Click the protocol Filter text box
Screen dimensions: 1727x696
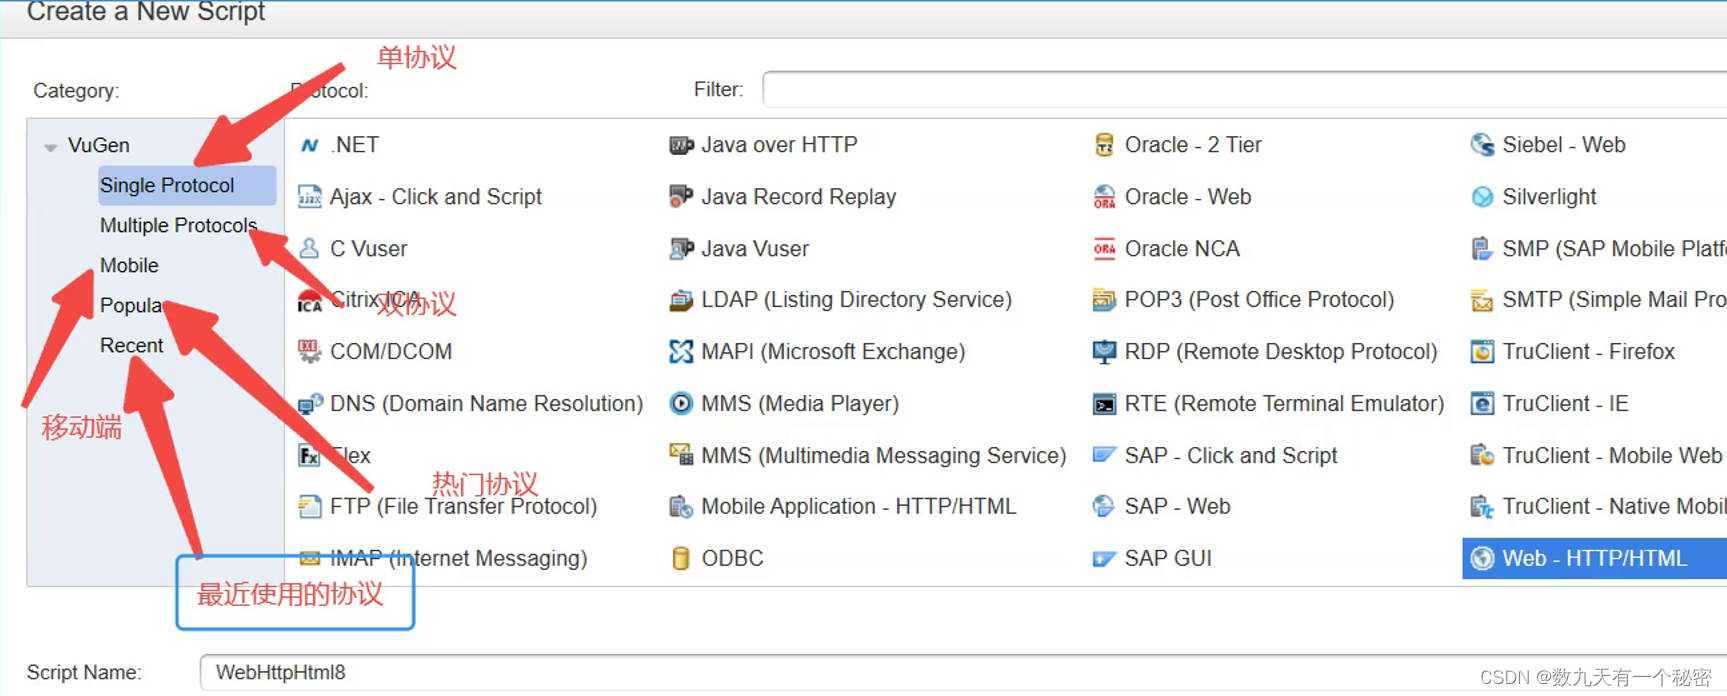[1244, 89]
